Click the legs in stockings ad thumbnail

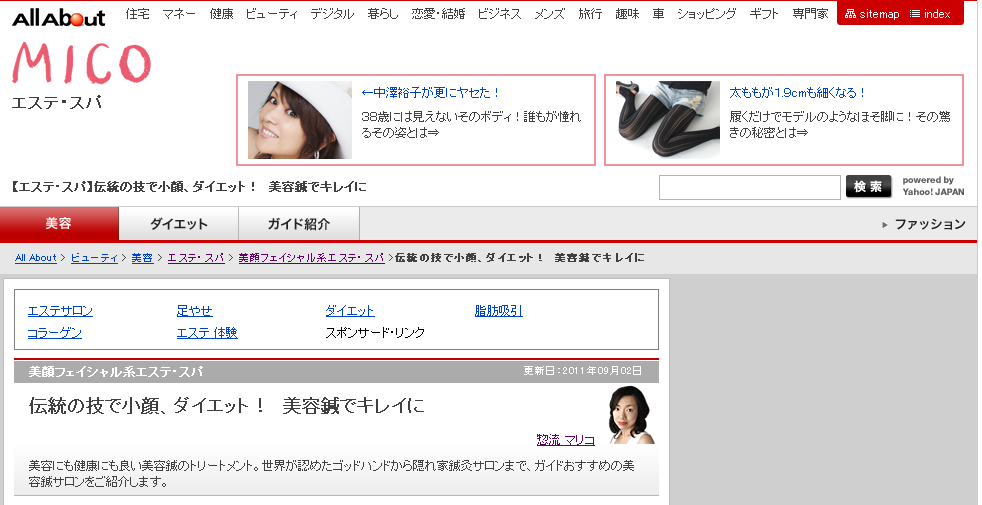coord(668,120)
